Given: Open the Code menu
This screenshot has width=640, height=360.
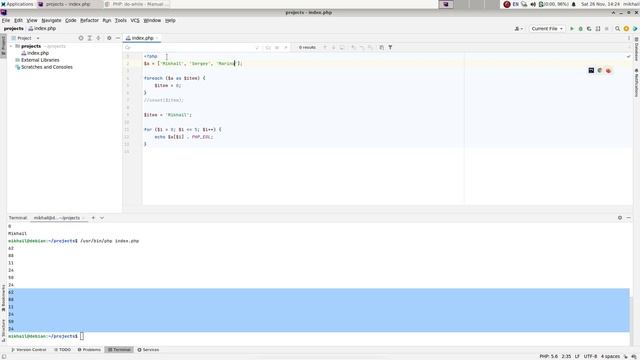Looking at the screenshot, I should [71, 20].
